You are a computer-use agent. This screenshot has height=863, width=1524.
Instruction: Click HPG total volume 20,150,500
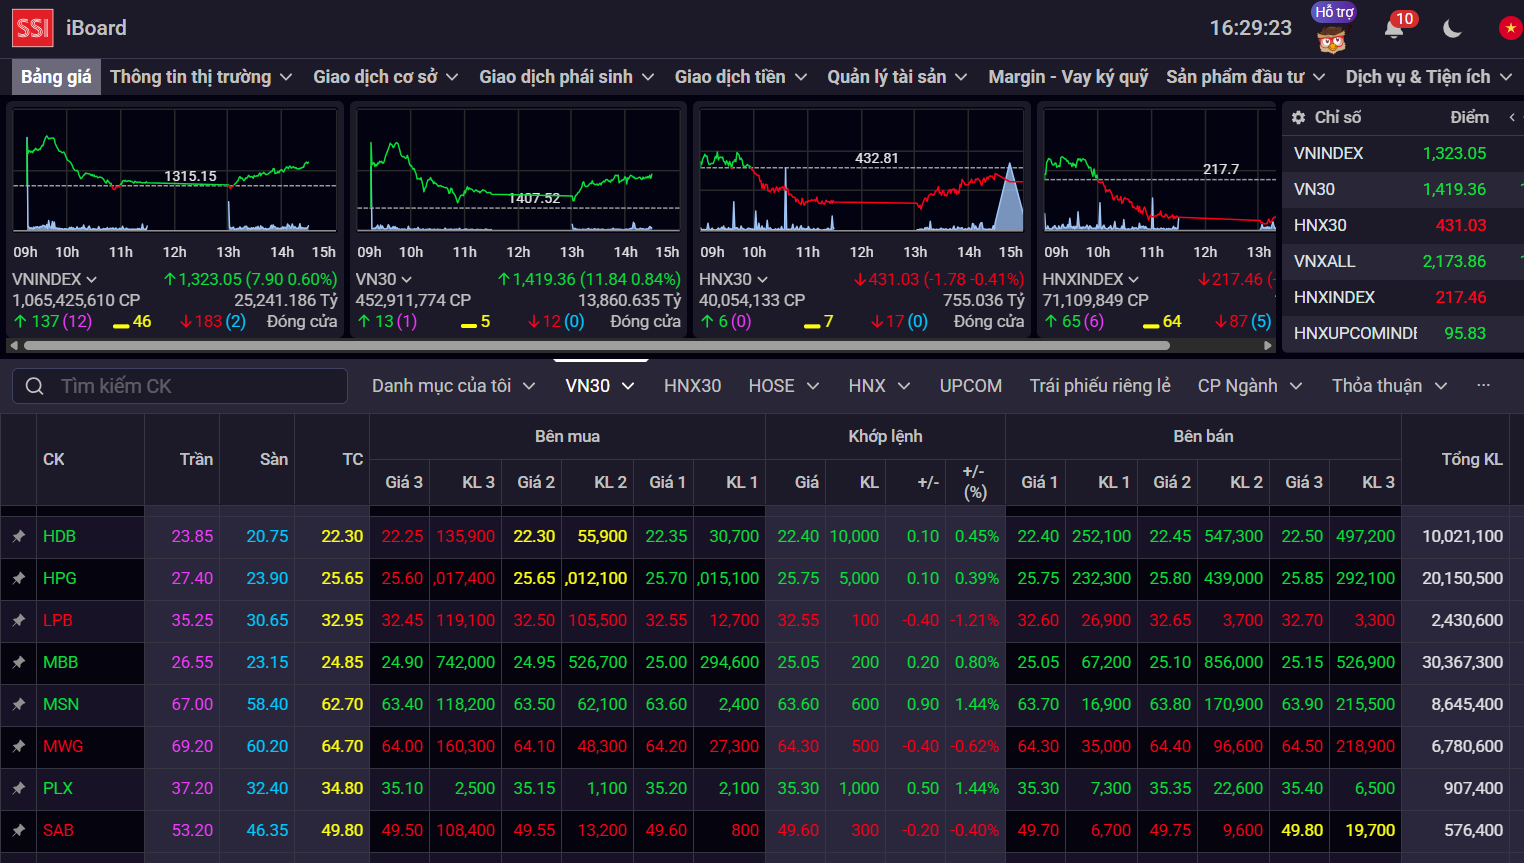1462,579
